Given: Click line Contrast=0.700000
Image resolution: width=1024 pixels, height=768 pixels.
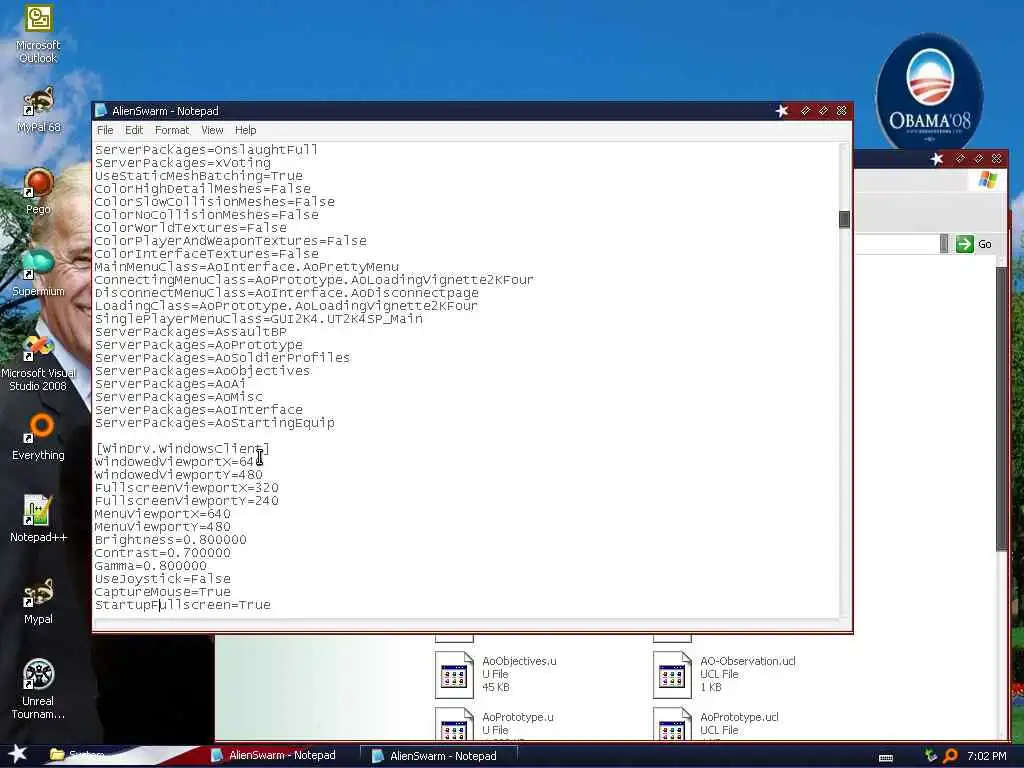Looking at the screenshot, I should [163, 553].
